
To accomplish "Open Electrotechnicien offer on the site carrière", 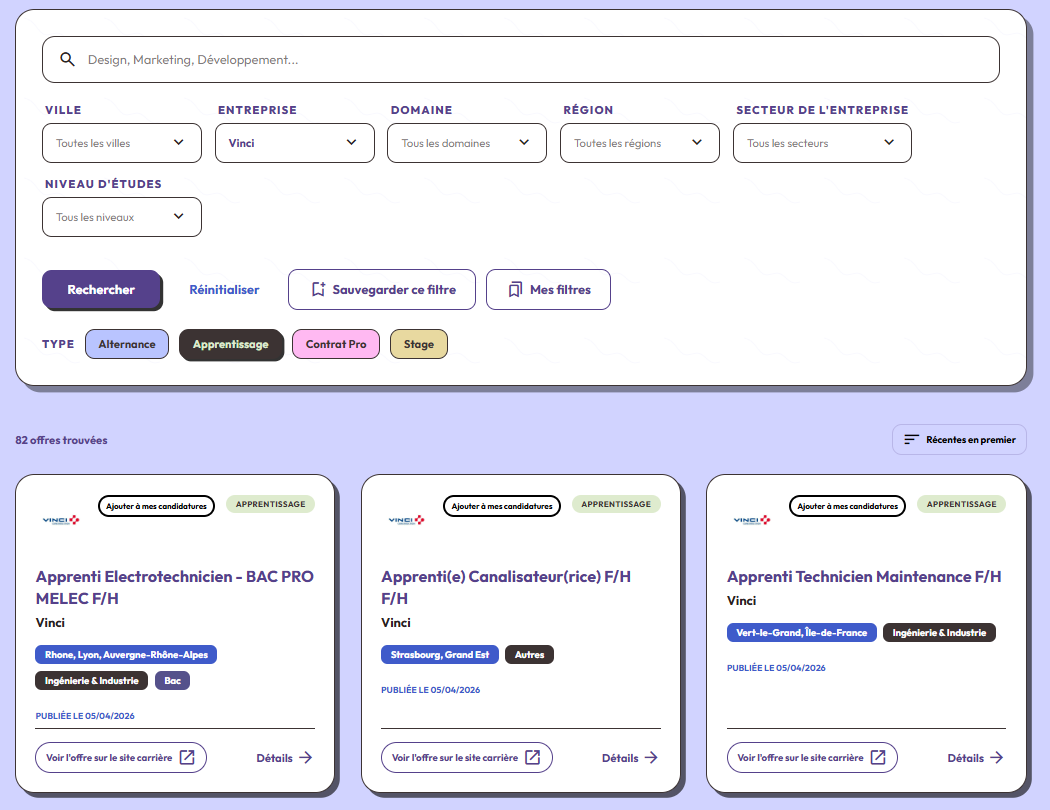I will click(x=121, y=757).
